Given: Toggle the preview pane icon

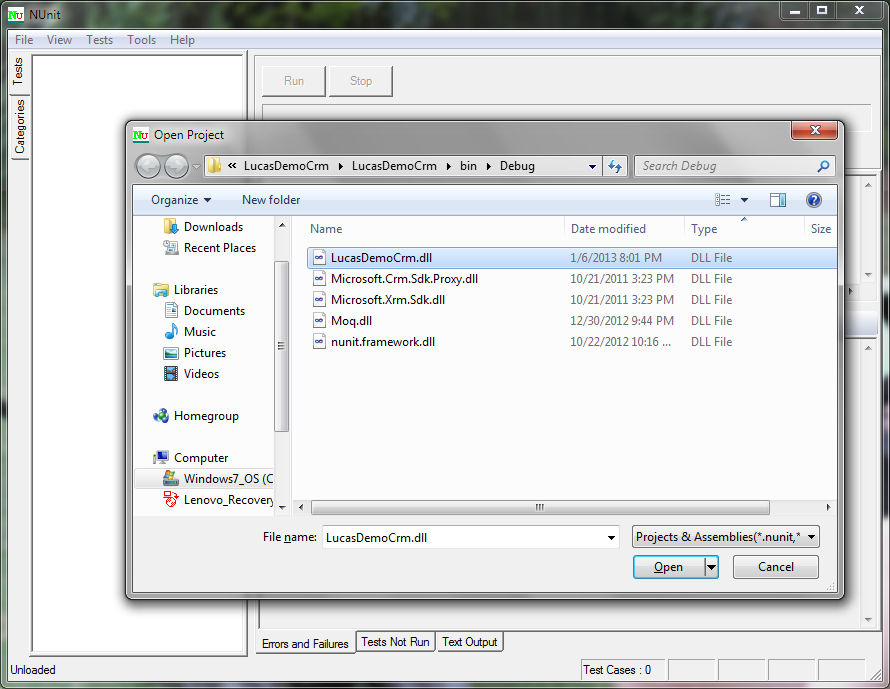Looking at the screenshot, I should (778, 200).
